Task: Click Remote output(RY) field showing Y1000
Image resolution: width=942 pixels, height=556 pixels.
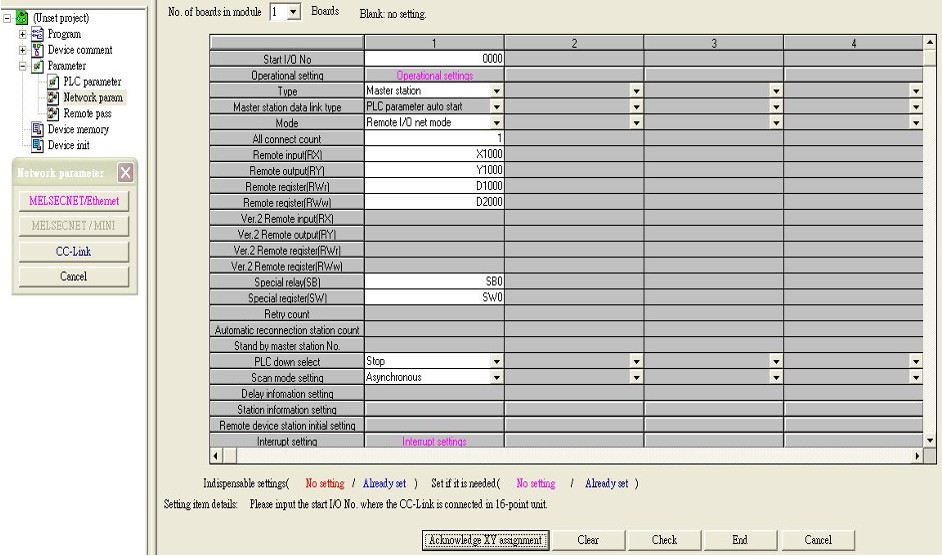Action: pos(434,170)
